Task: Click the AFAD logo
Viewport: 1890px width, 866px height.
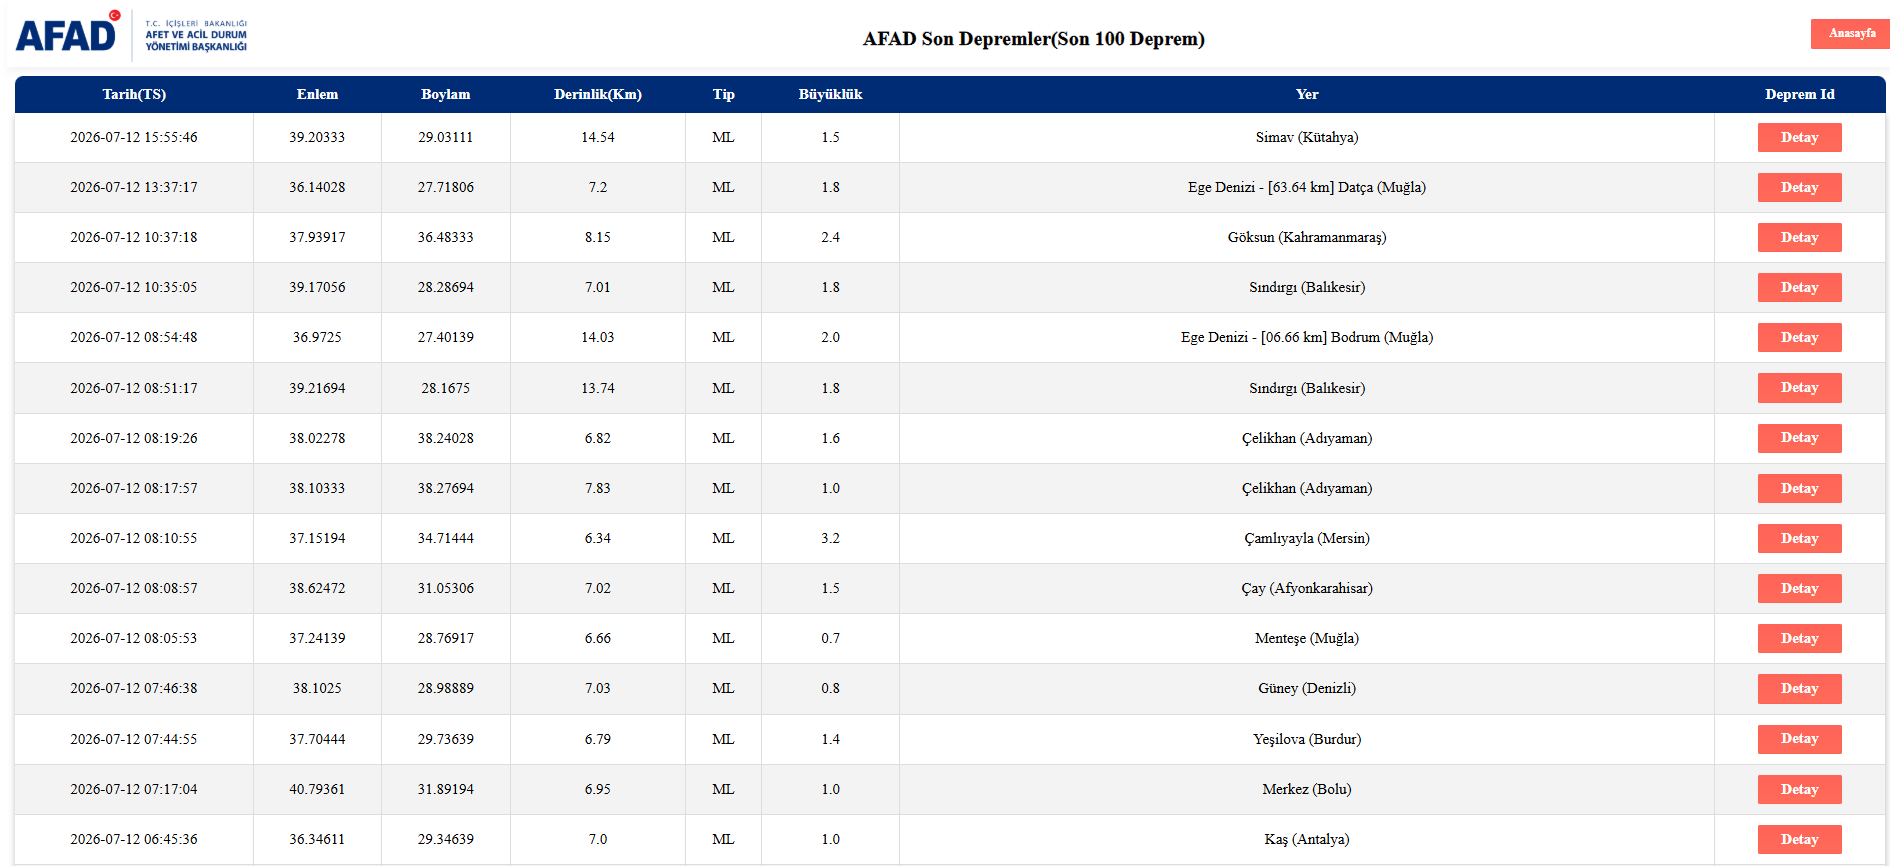Action: click(131, 34)
